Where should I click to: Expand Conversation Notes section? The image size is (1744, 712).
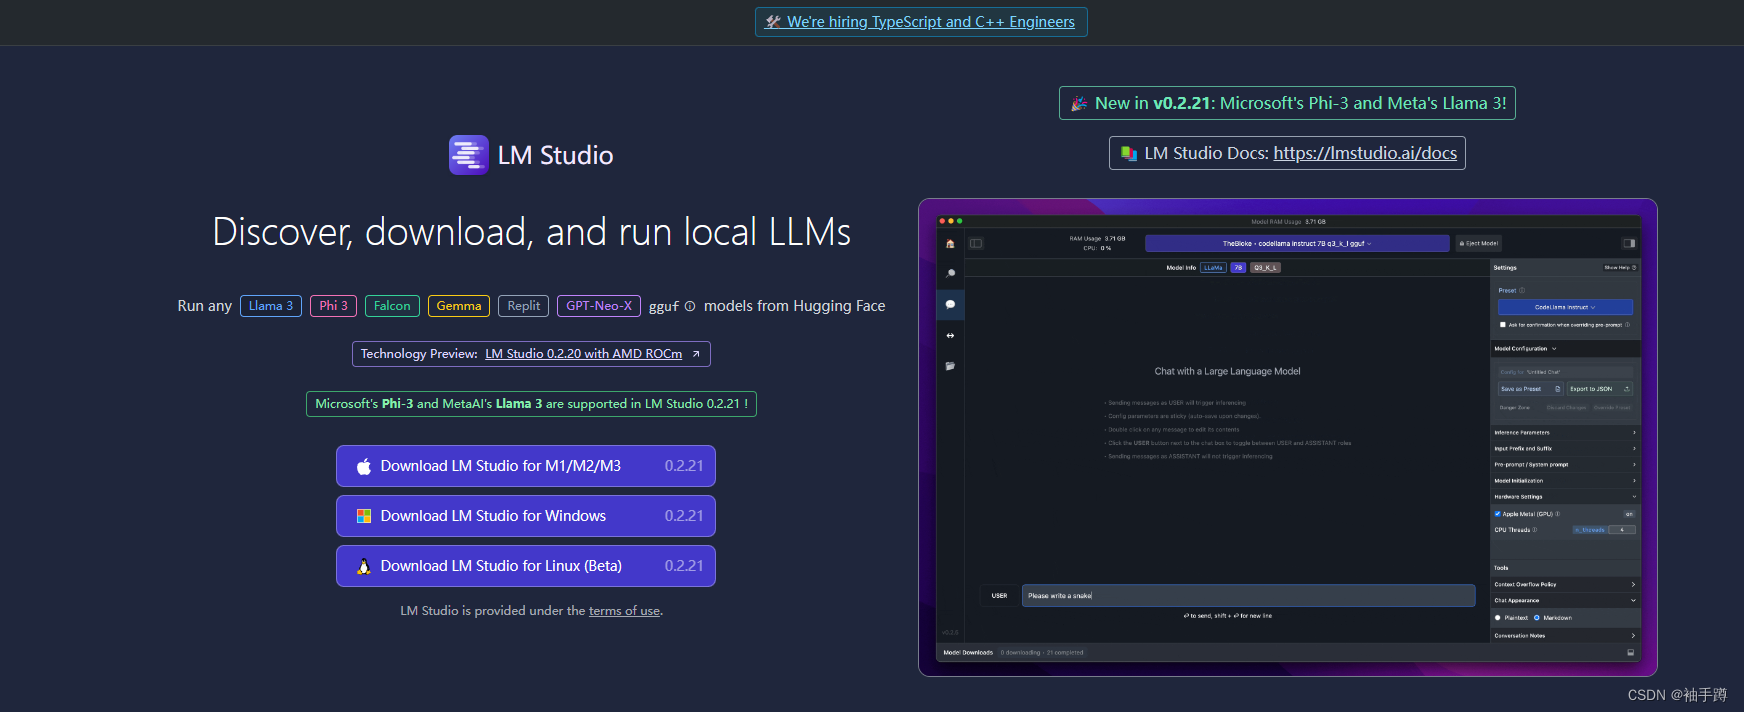pyautogui.click(x=1565, y=636)
